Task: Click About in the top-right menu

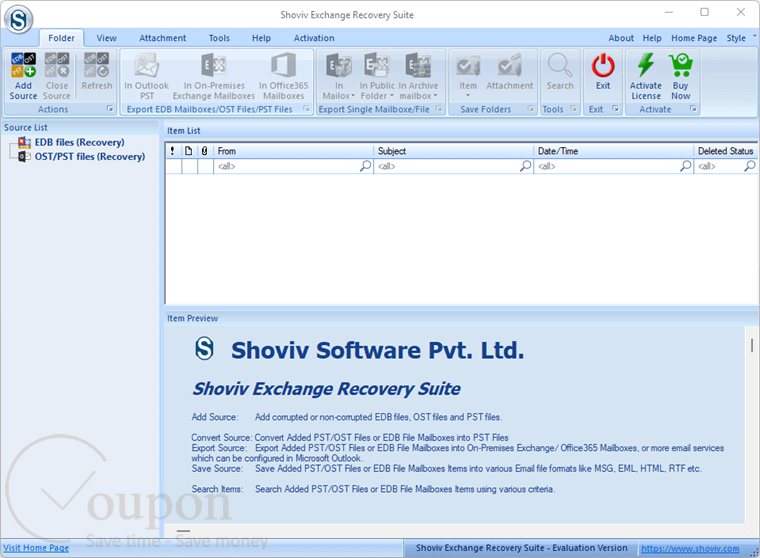Action: pyautogui.click(x=621, y=38)
